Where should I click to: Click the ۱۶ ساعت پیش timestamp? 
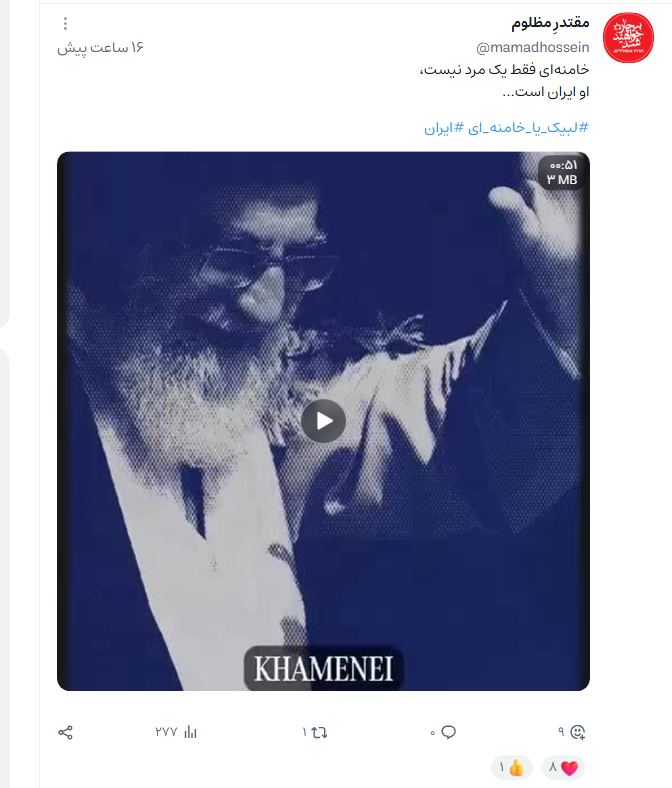[x=101, y=48]
